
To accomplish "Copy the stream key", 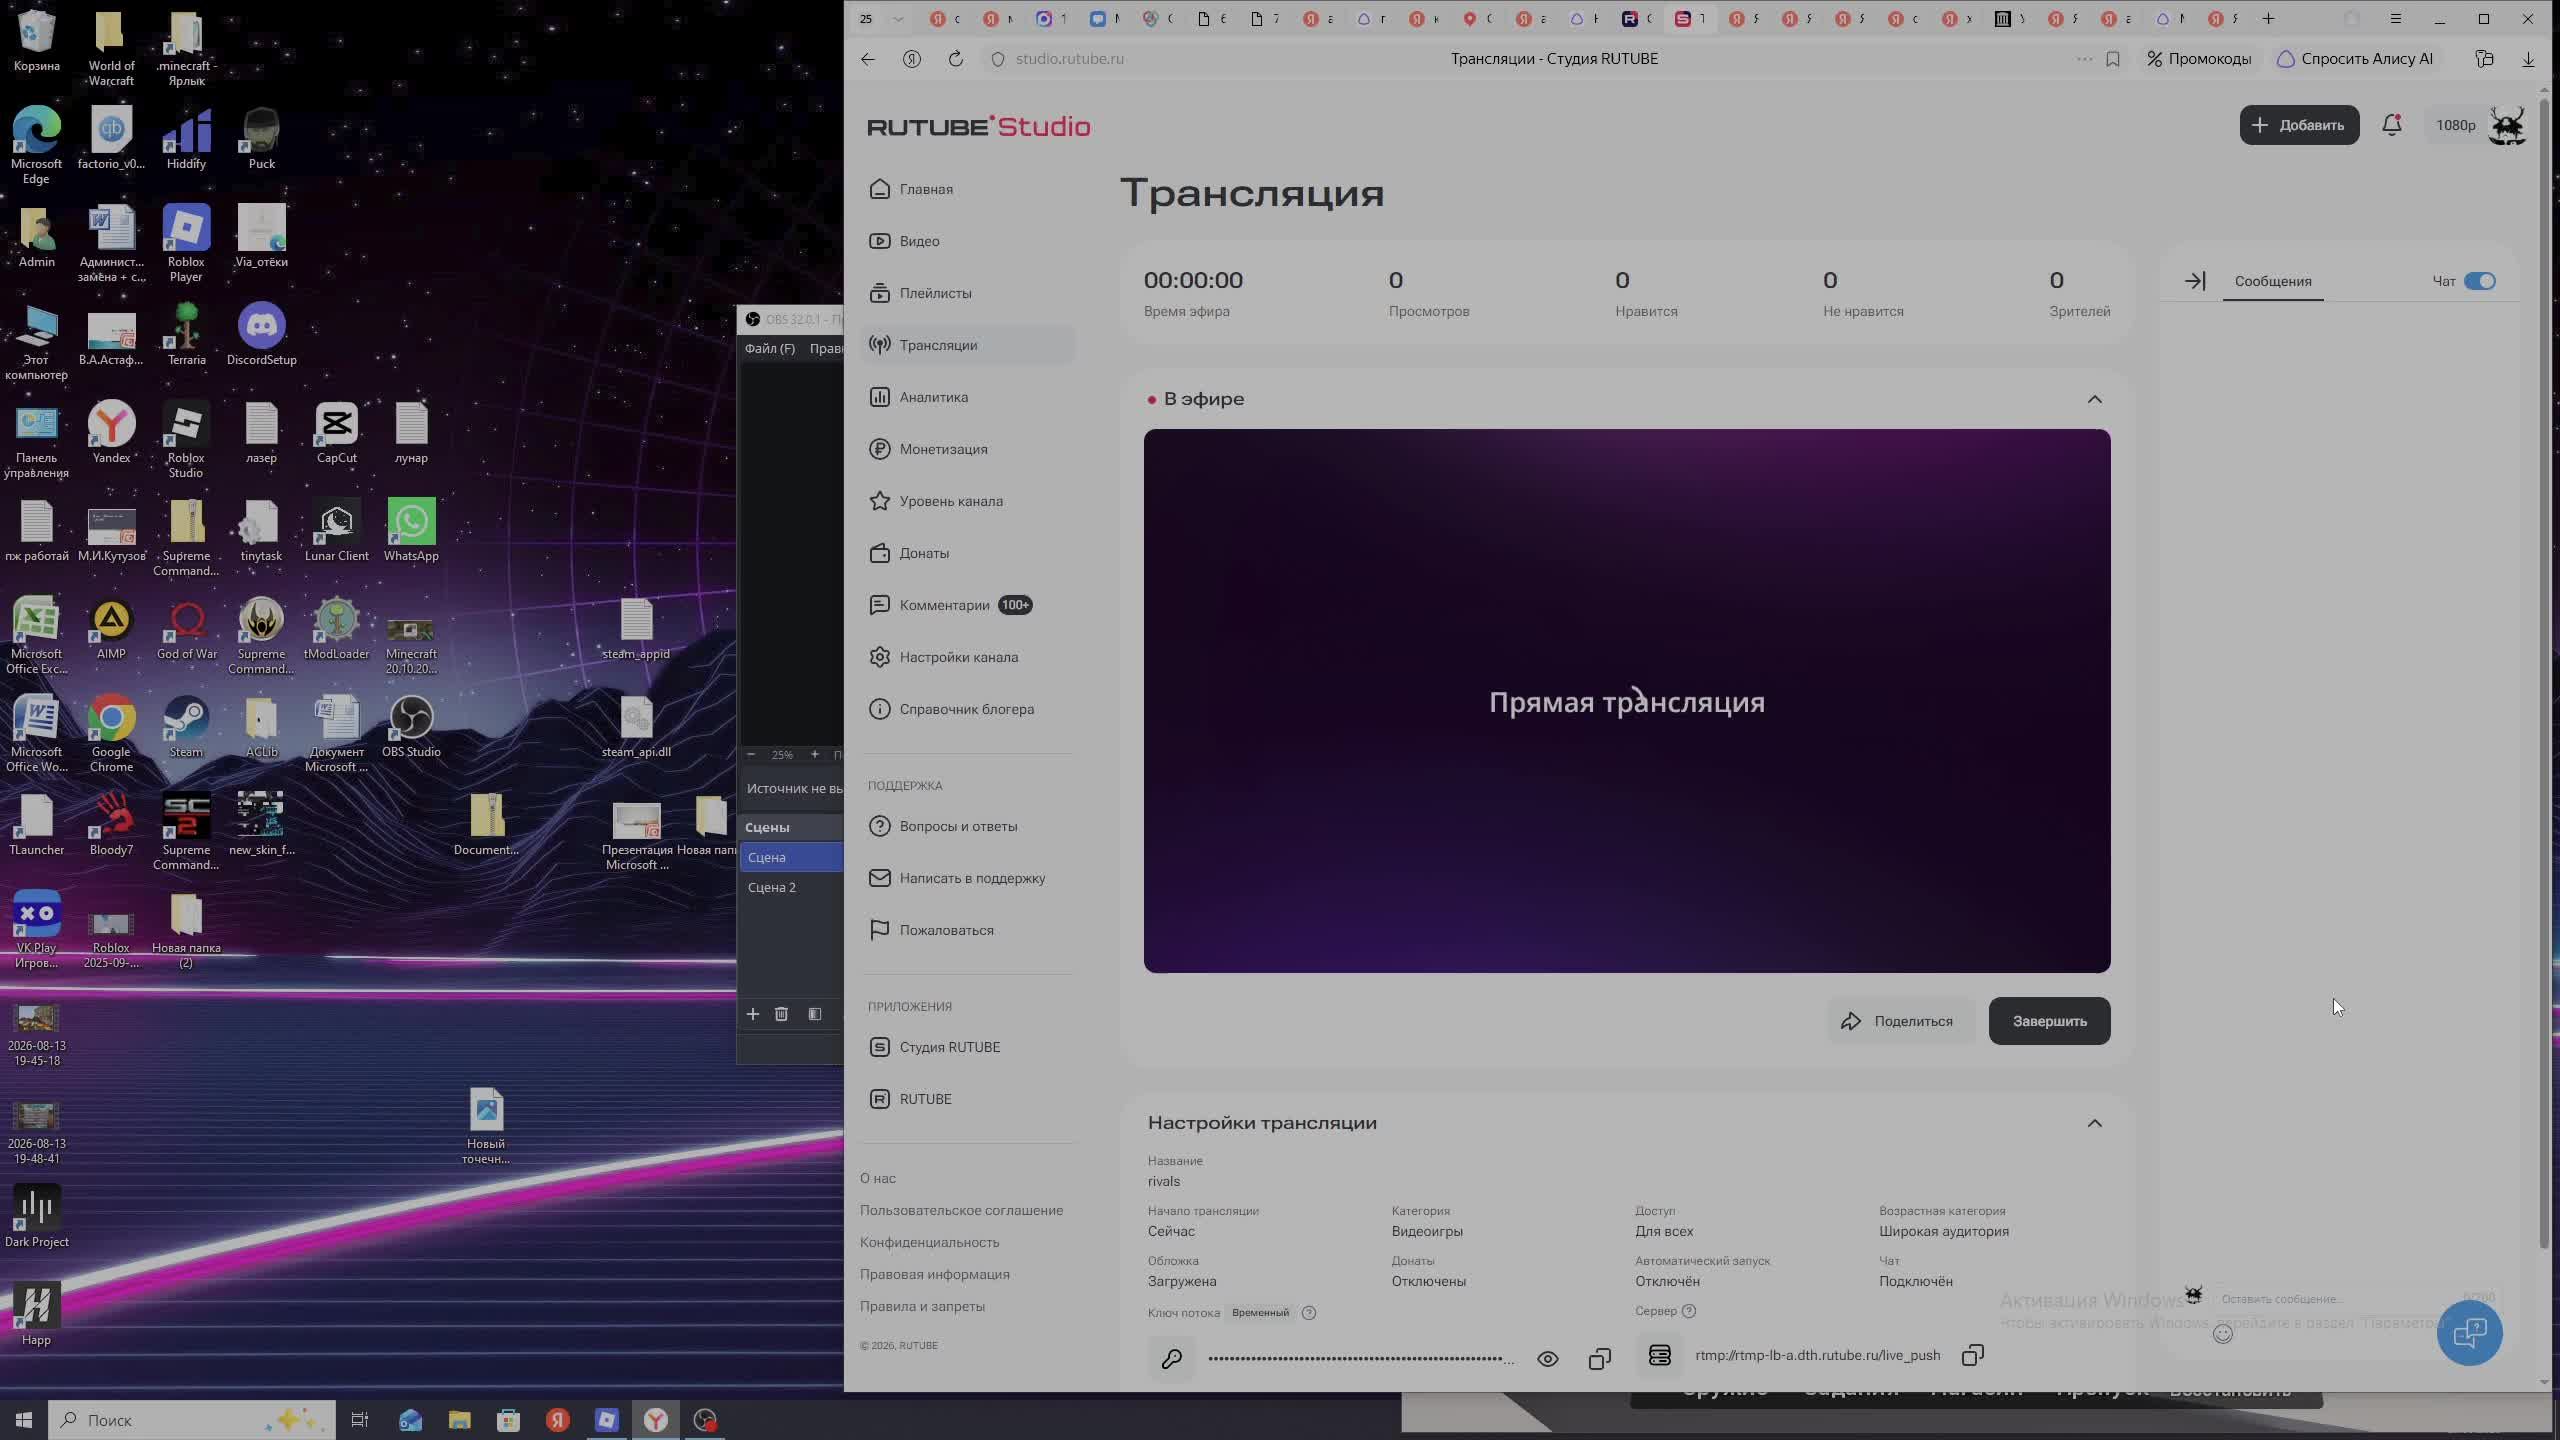I will click(1600, 1358).
